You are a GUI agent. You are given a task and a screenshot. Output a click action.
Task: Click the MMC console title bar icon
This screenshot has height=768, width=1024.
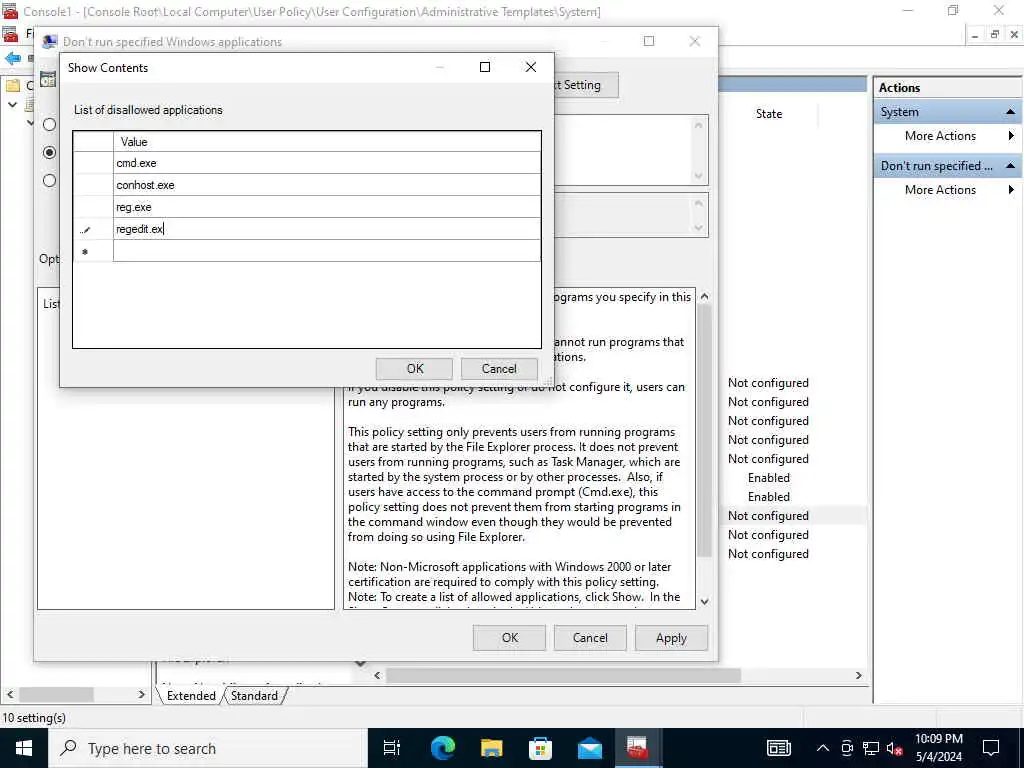point(10,11)
